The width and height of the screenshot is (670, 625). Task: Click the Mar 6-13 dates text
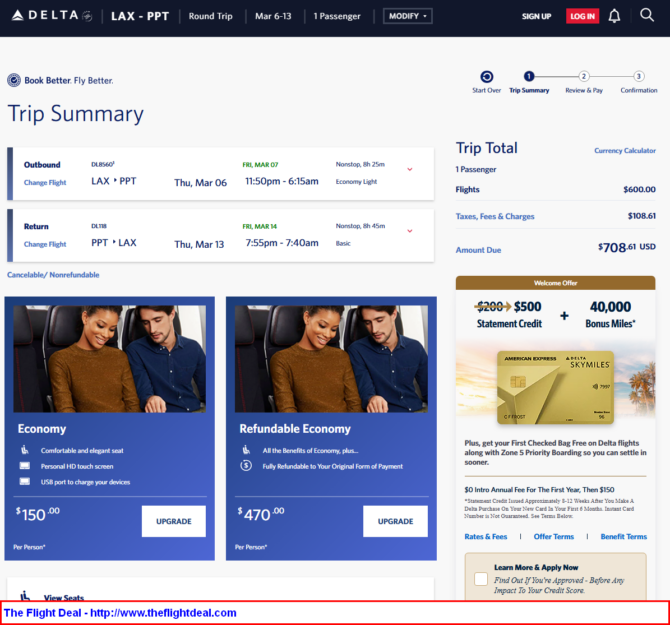273,16
